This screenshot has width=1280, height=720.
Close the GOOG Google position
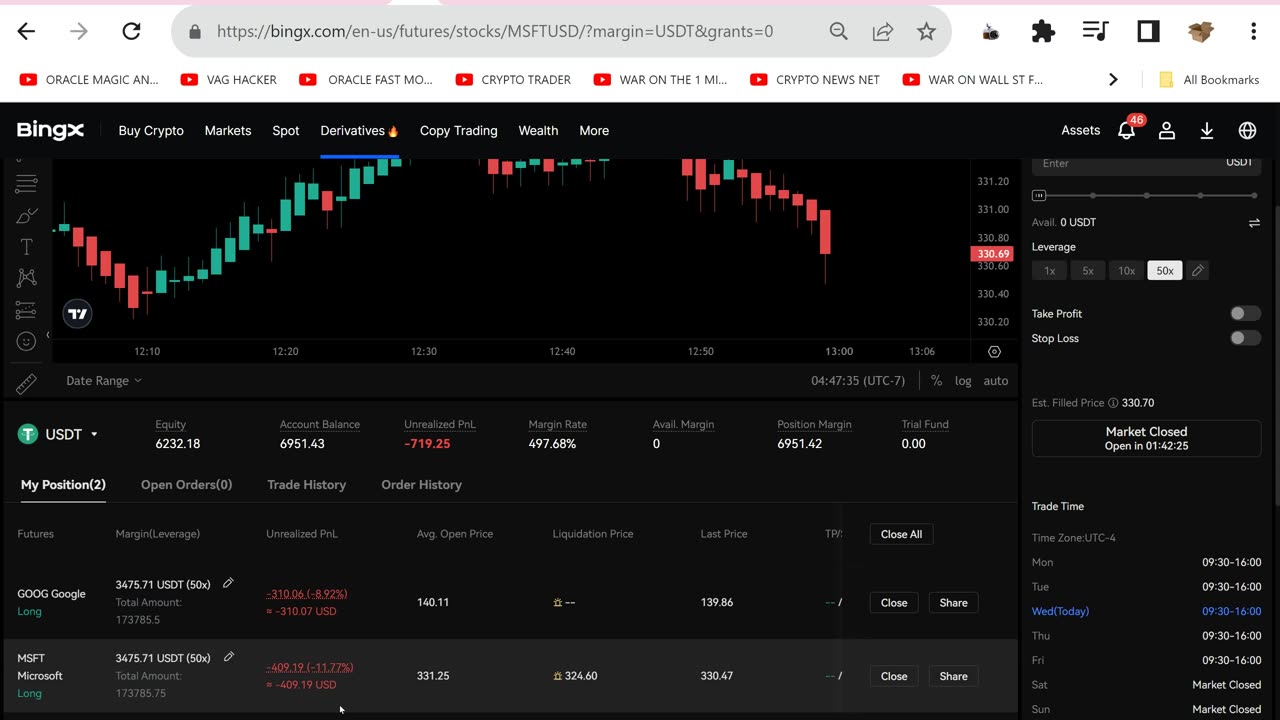tap(894, 603)
